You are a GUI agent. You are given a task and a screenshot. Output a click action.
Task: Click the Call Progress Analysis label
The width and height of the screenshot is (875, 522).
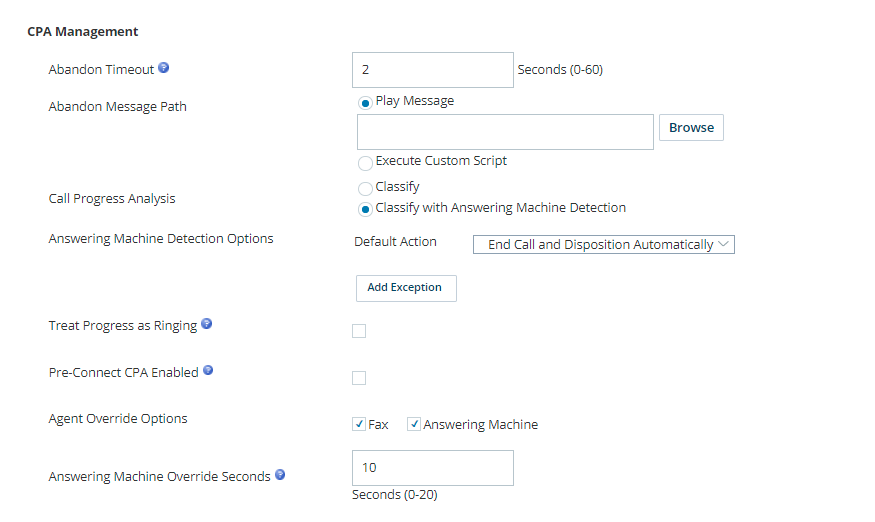click(112, 199)
